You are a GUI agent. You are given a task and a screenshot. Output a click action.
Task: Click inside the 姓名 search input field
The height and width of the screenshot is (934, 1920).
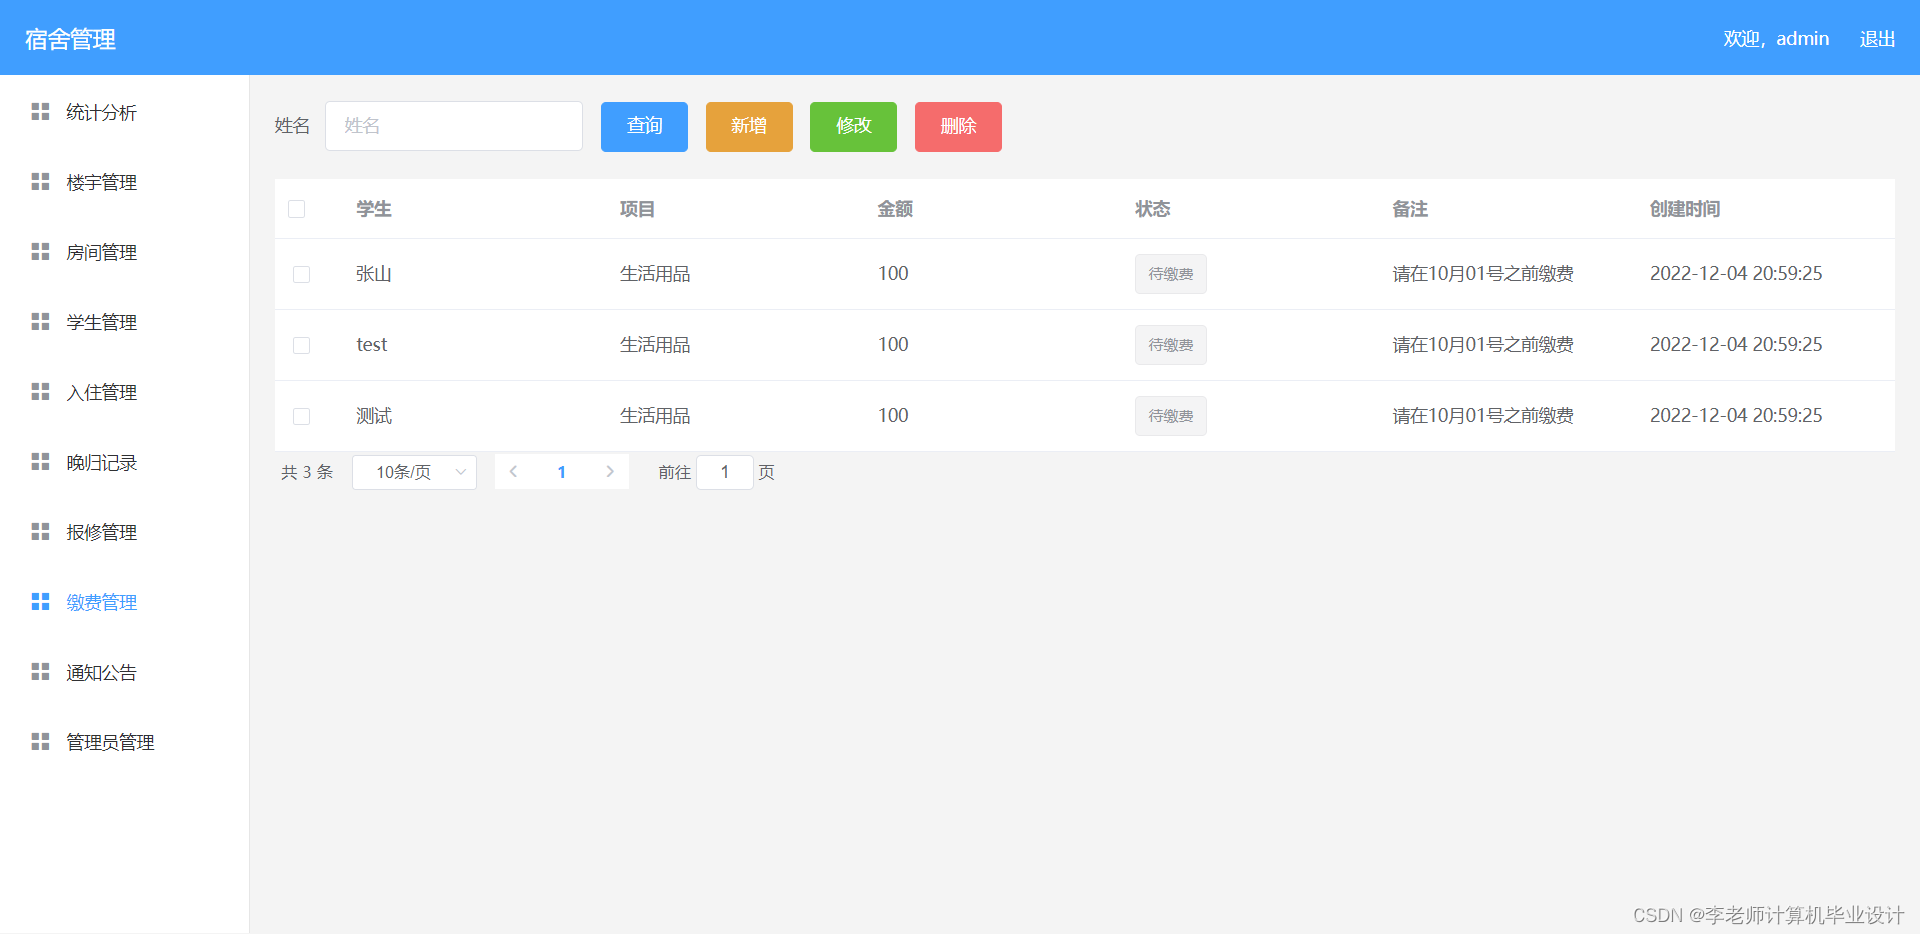coord(453,126)
